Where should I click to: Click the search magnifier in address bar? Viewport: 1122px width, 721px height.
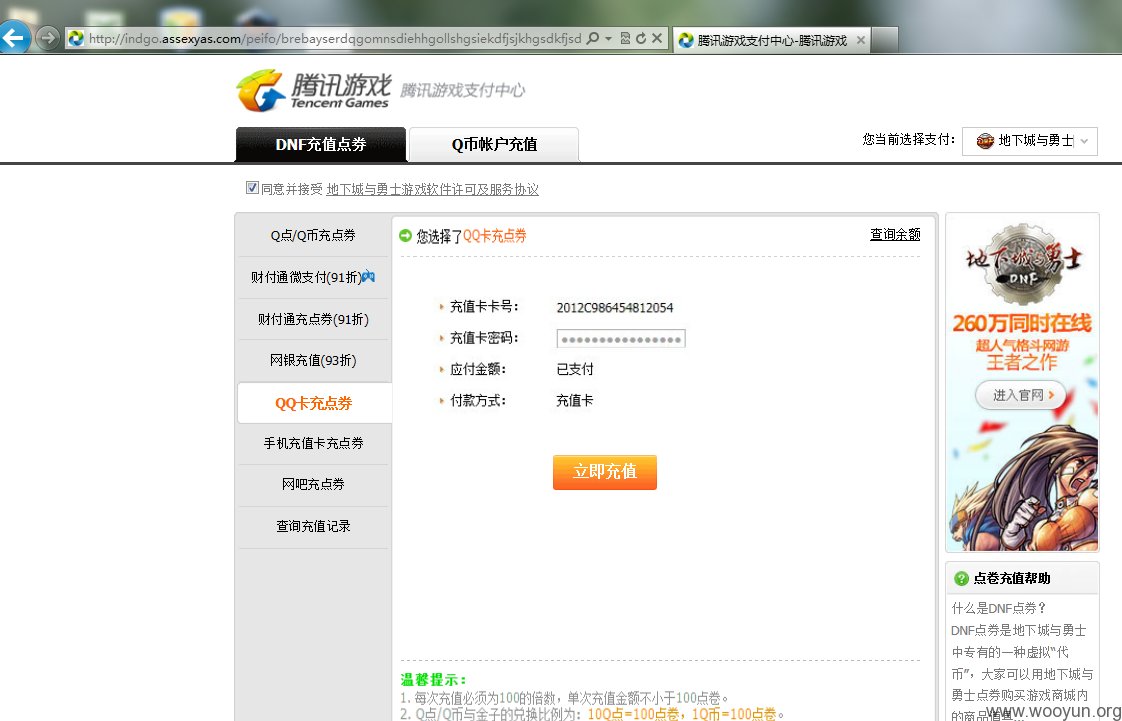(x=592, y=38)
